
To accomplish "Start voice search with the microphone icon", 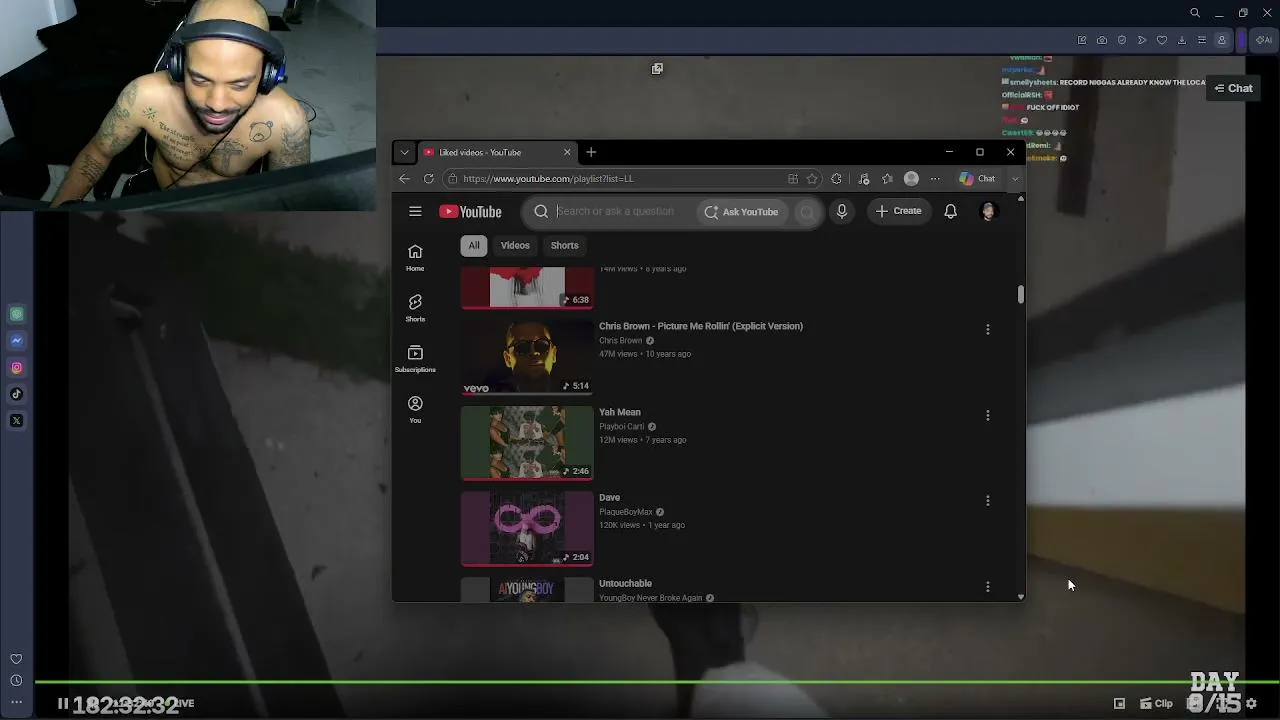I will click(842, 211).
